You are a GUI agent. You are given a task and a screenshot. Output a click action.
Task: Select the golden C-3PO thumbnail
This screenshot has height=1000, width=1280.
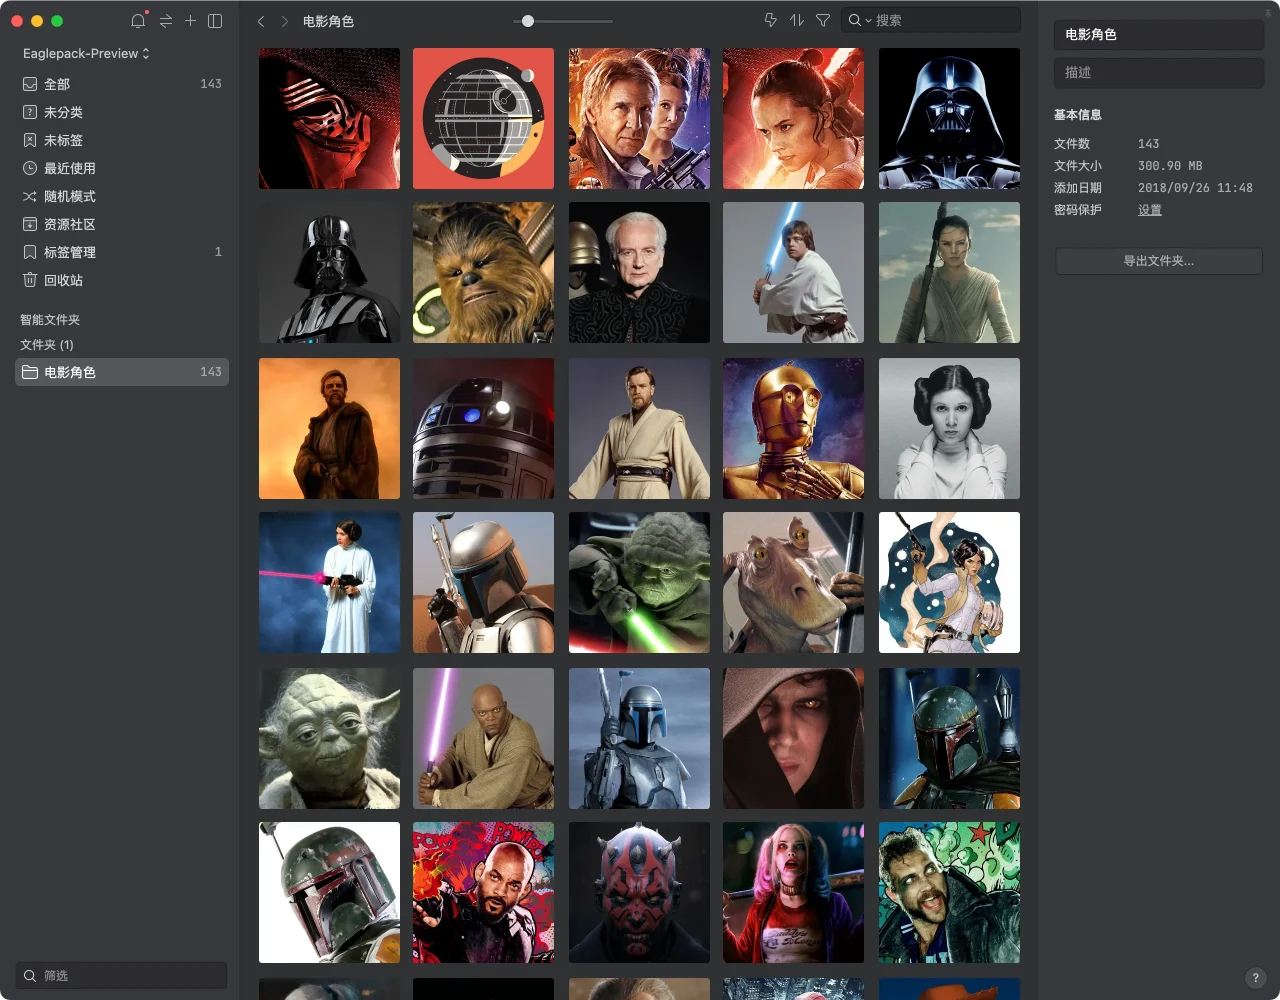[794, 428]
